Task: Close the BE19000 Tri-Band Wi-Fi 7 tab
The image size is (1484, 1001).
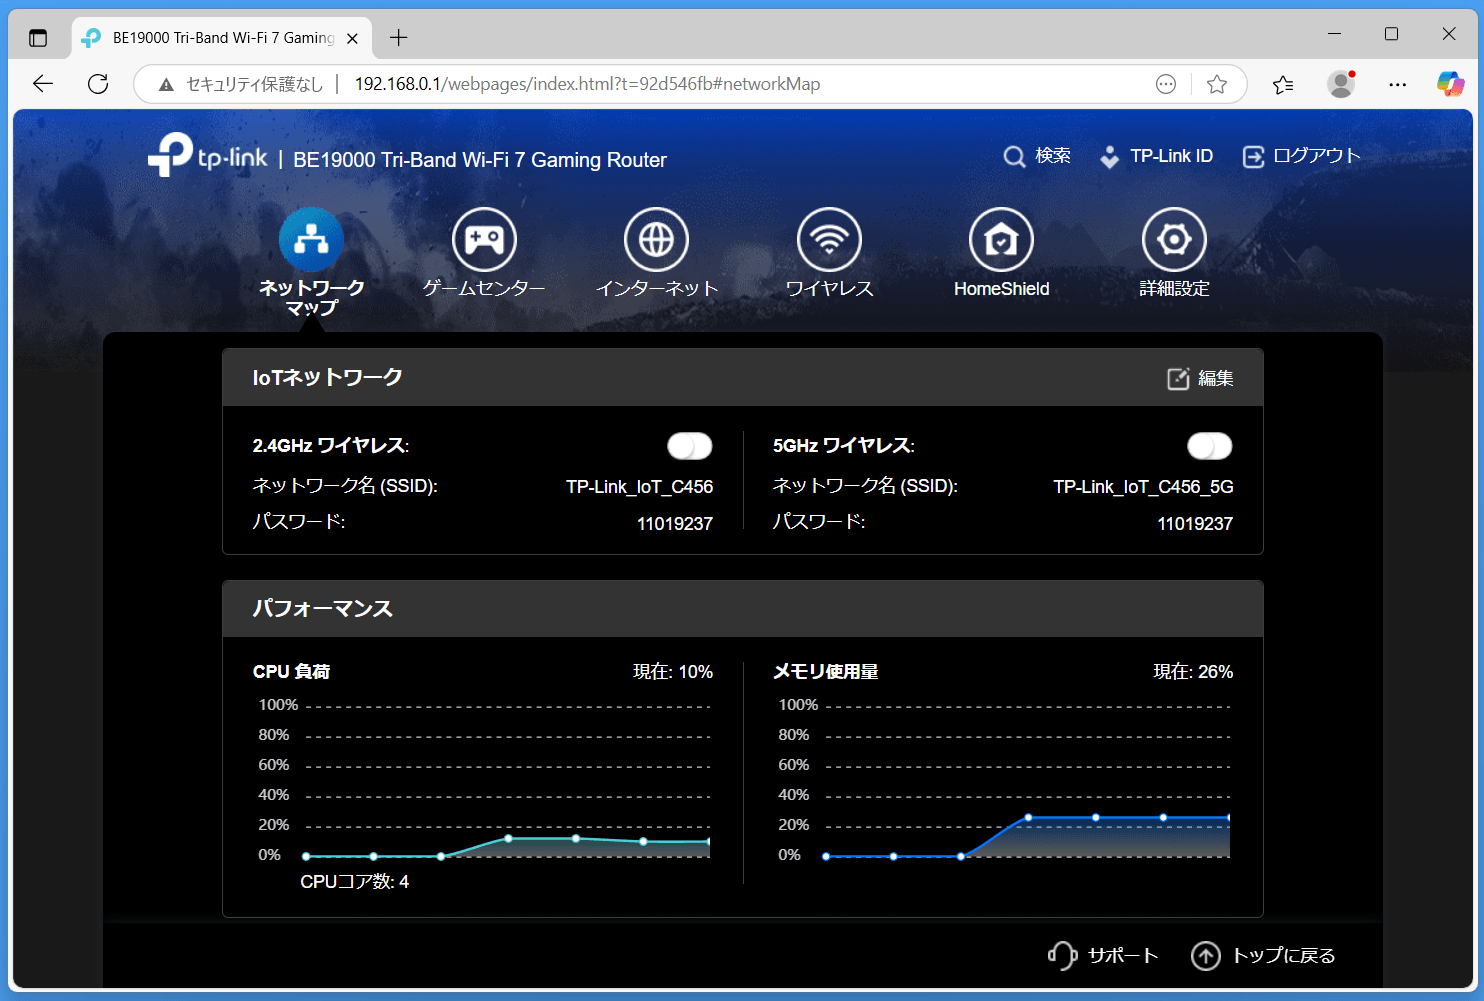Action: tap(352, 38)
